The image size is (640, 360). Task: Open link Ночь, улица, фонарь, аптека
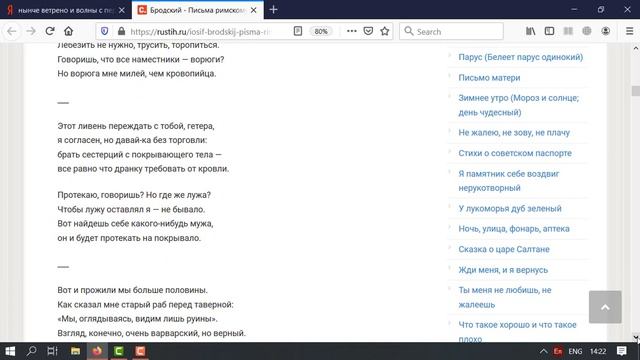pyautogui.click(x=514, y=229)
